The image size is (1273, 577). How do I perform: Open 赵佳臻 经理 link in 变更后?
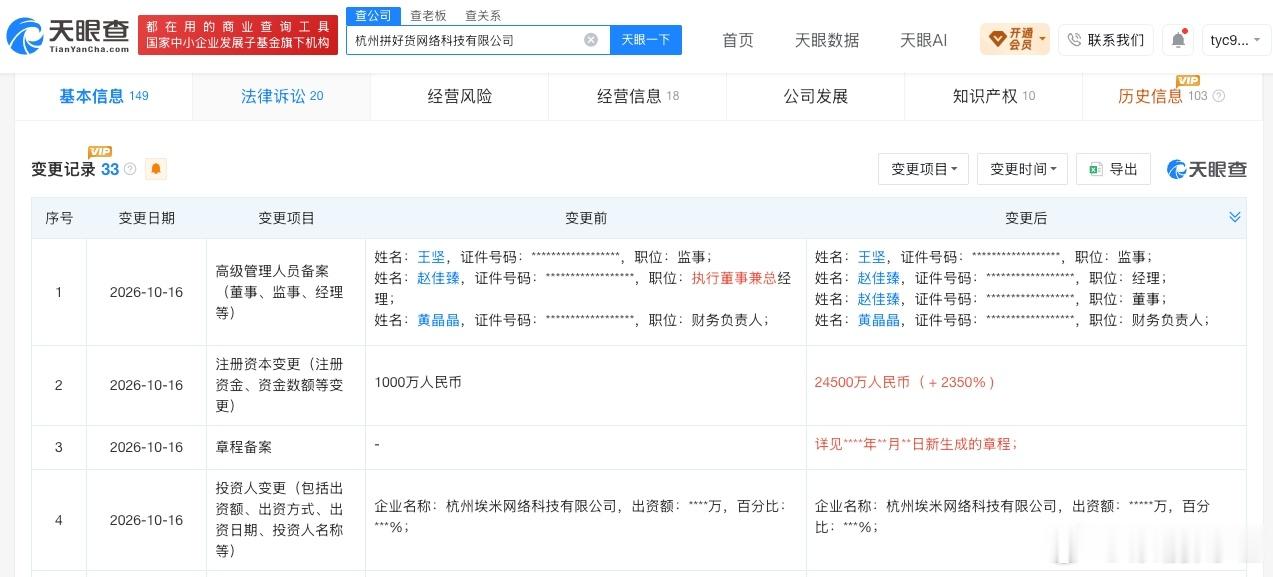coord(878,278)
